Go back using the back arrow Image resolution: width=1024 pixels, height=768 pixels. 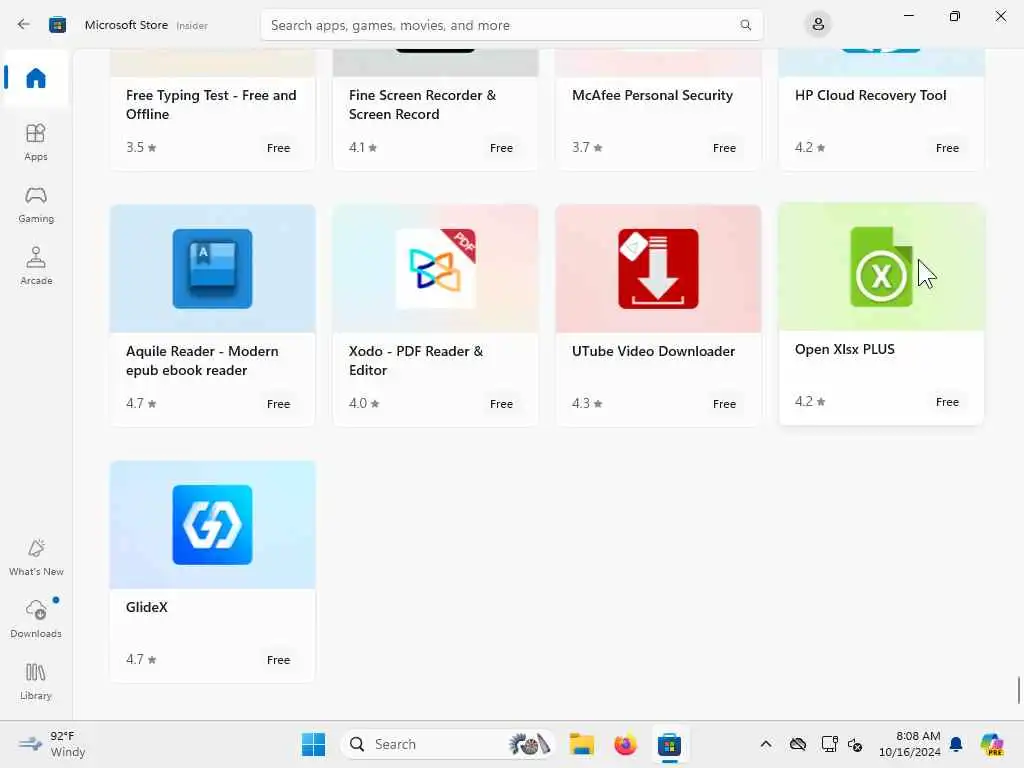tap(24, 25)
